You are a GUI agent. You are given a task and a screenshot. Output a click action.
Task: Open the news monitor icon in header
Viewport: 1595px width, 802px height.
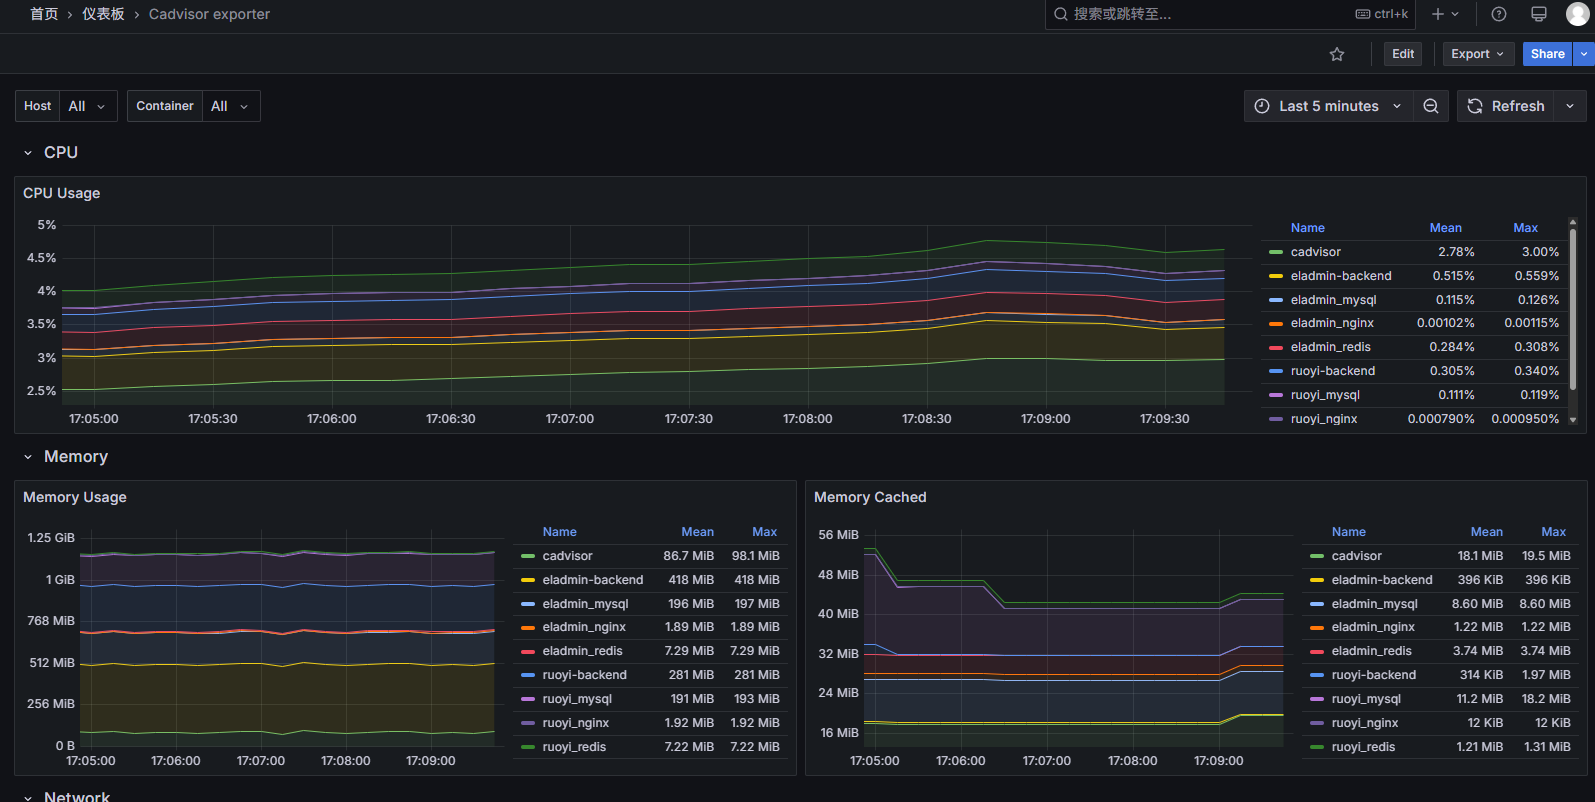pyautogui.click(x=1539, y=14)
